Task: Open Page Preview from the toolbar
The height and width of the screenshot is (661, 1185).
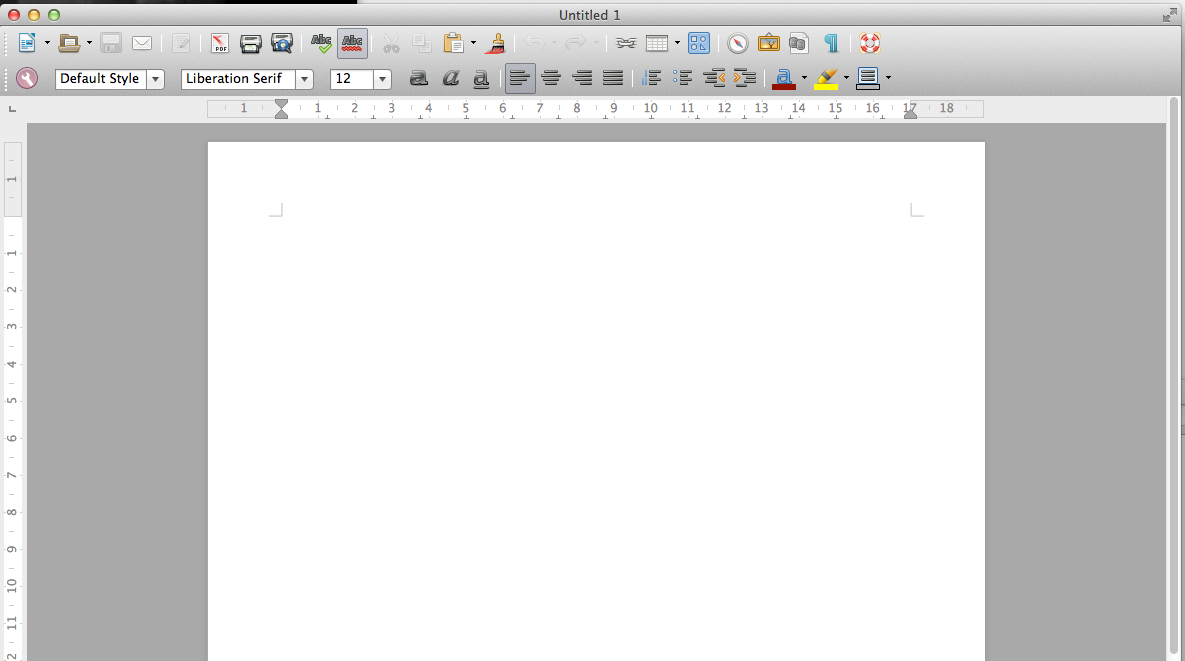Action: (282, 43)
